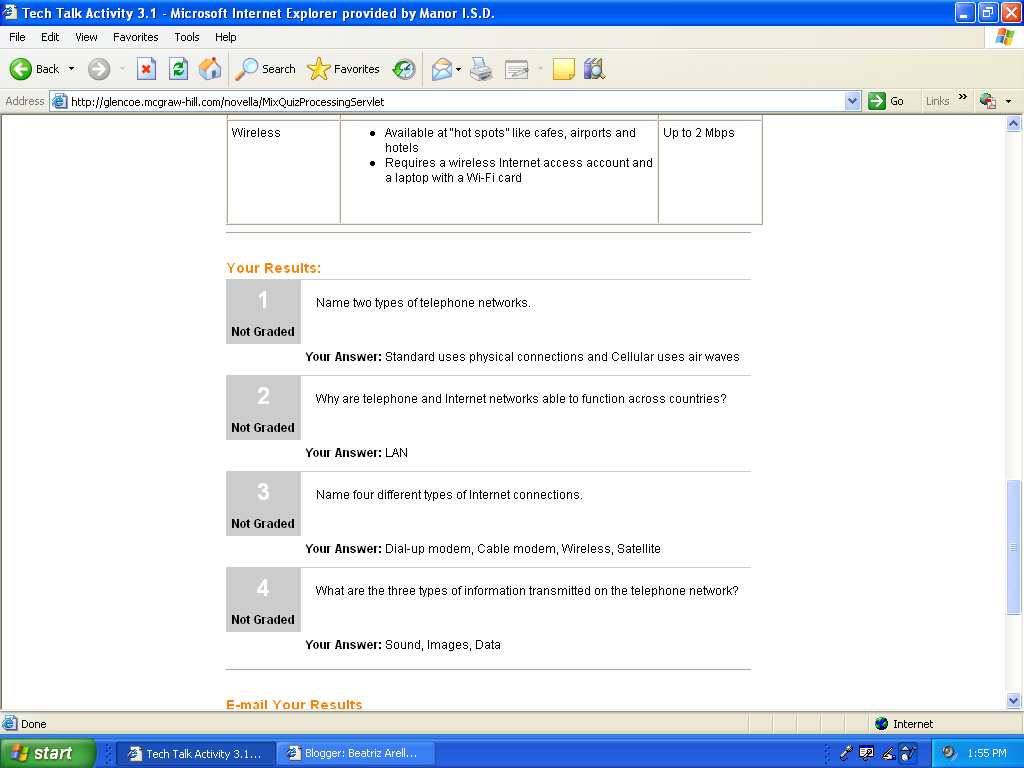Image resolution: width=1024 pixels, height=768 pixels.
Task: Click the vertical scrollbar thumb
Action: point(1014,547)
